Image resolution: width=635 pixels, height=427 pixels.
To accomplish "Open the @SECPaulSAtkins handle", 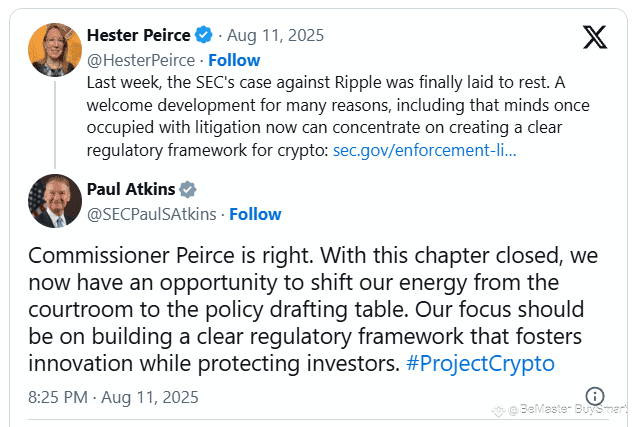I will point(151,214).
